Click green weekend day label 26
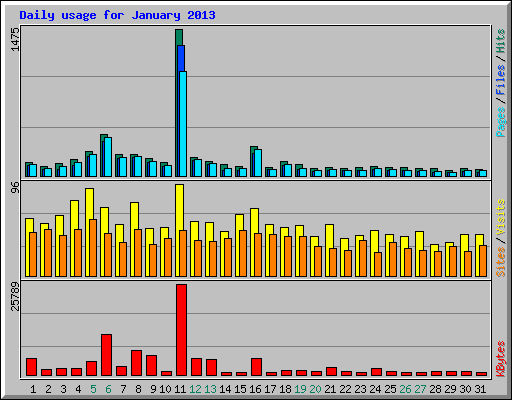The height and width of the screenshot is (400, 512). pos(405,389)
